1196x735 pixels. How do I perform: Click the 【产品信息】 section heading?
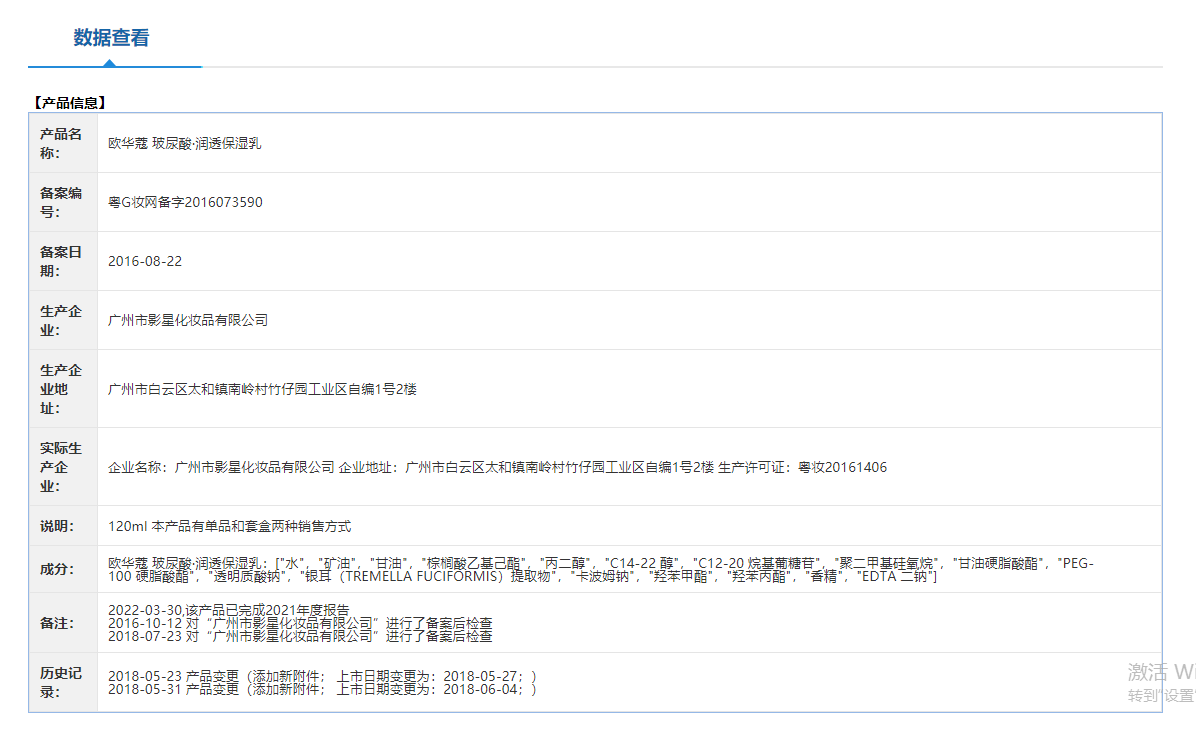[x=69, y=103]
